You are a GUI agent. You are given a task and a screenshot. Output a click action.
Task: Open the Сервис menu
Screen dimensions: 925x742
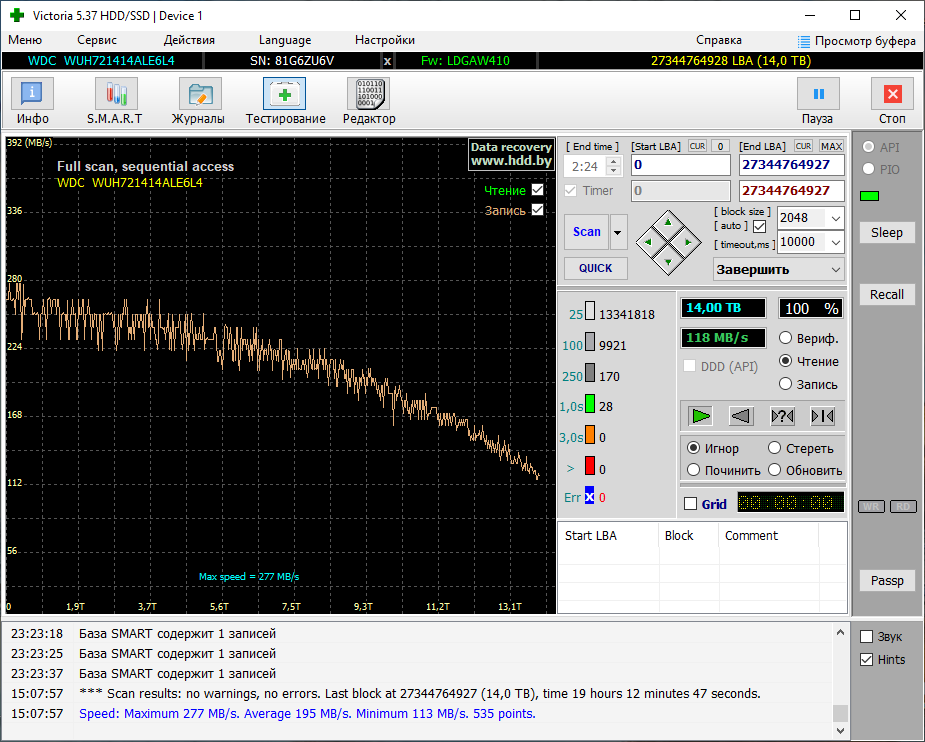click(97, 40)
